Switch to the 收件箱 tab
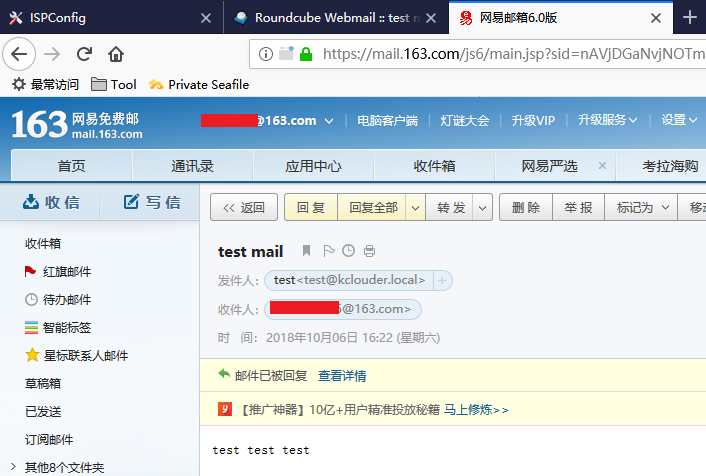 pos(434,166)
